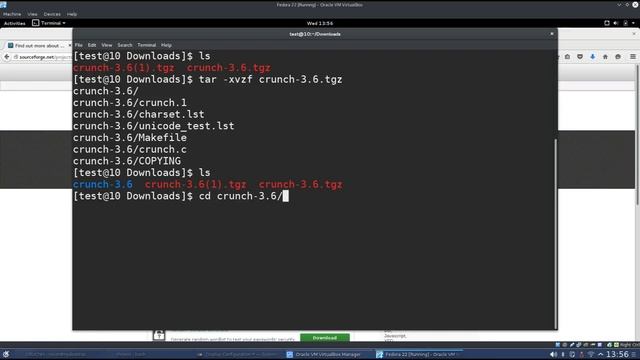Click the terminal window vertical scrollbar
The height and width of the screenshot is (360, 640).
coord(556,233)
